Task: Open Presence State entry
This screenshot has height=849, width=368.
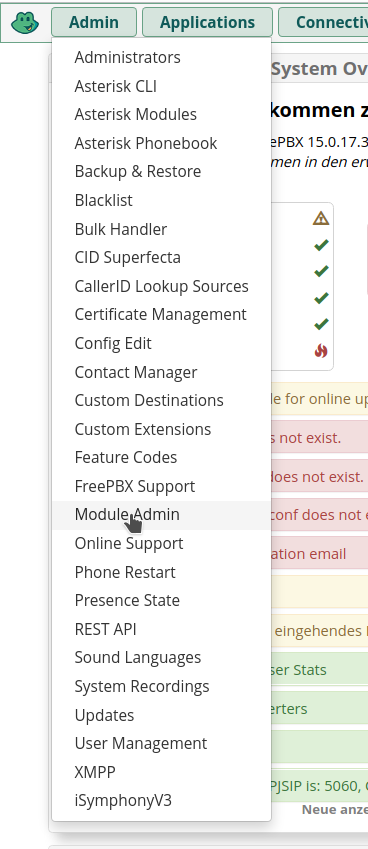Action: point(161,600)
